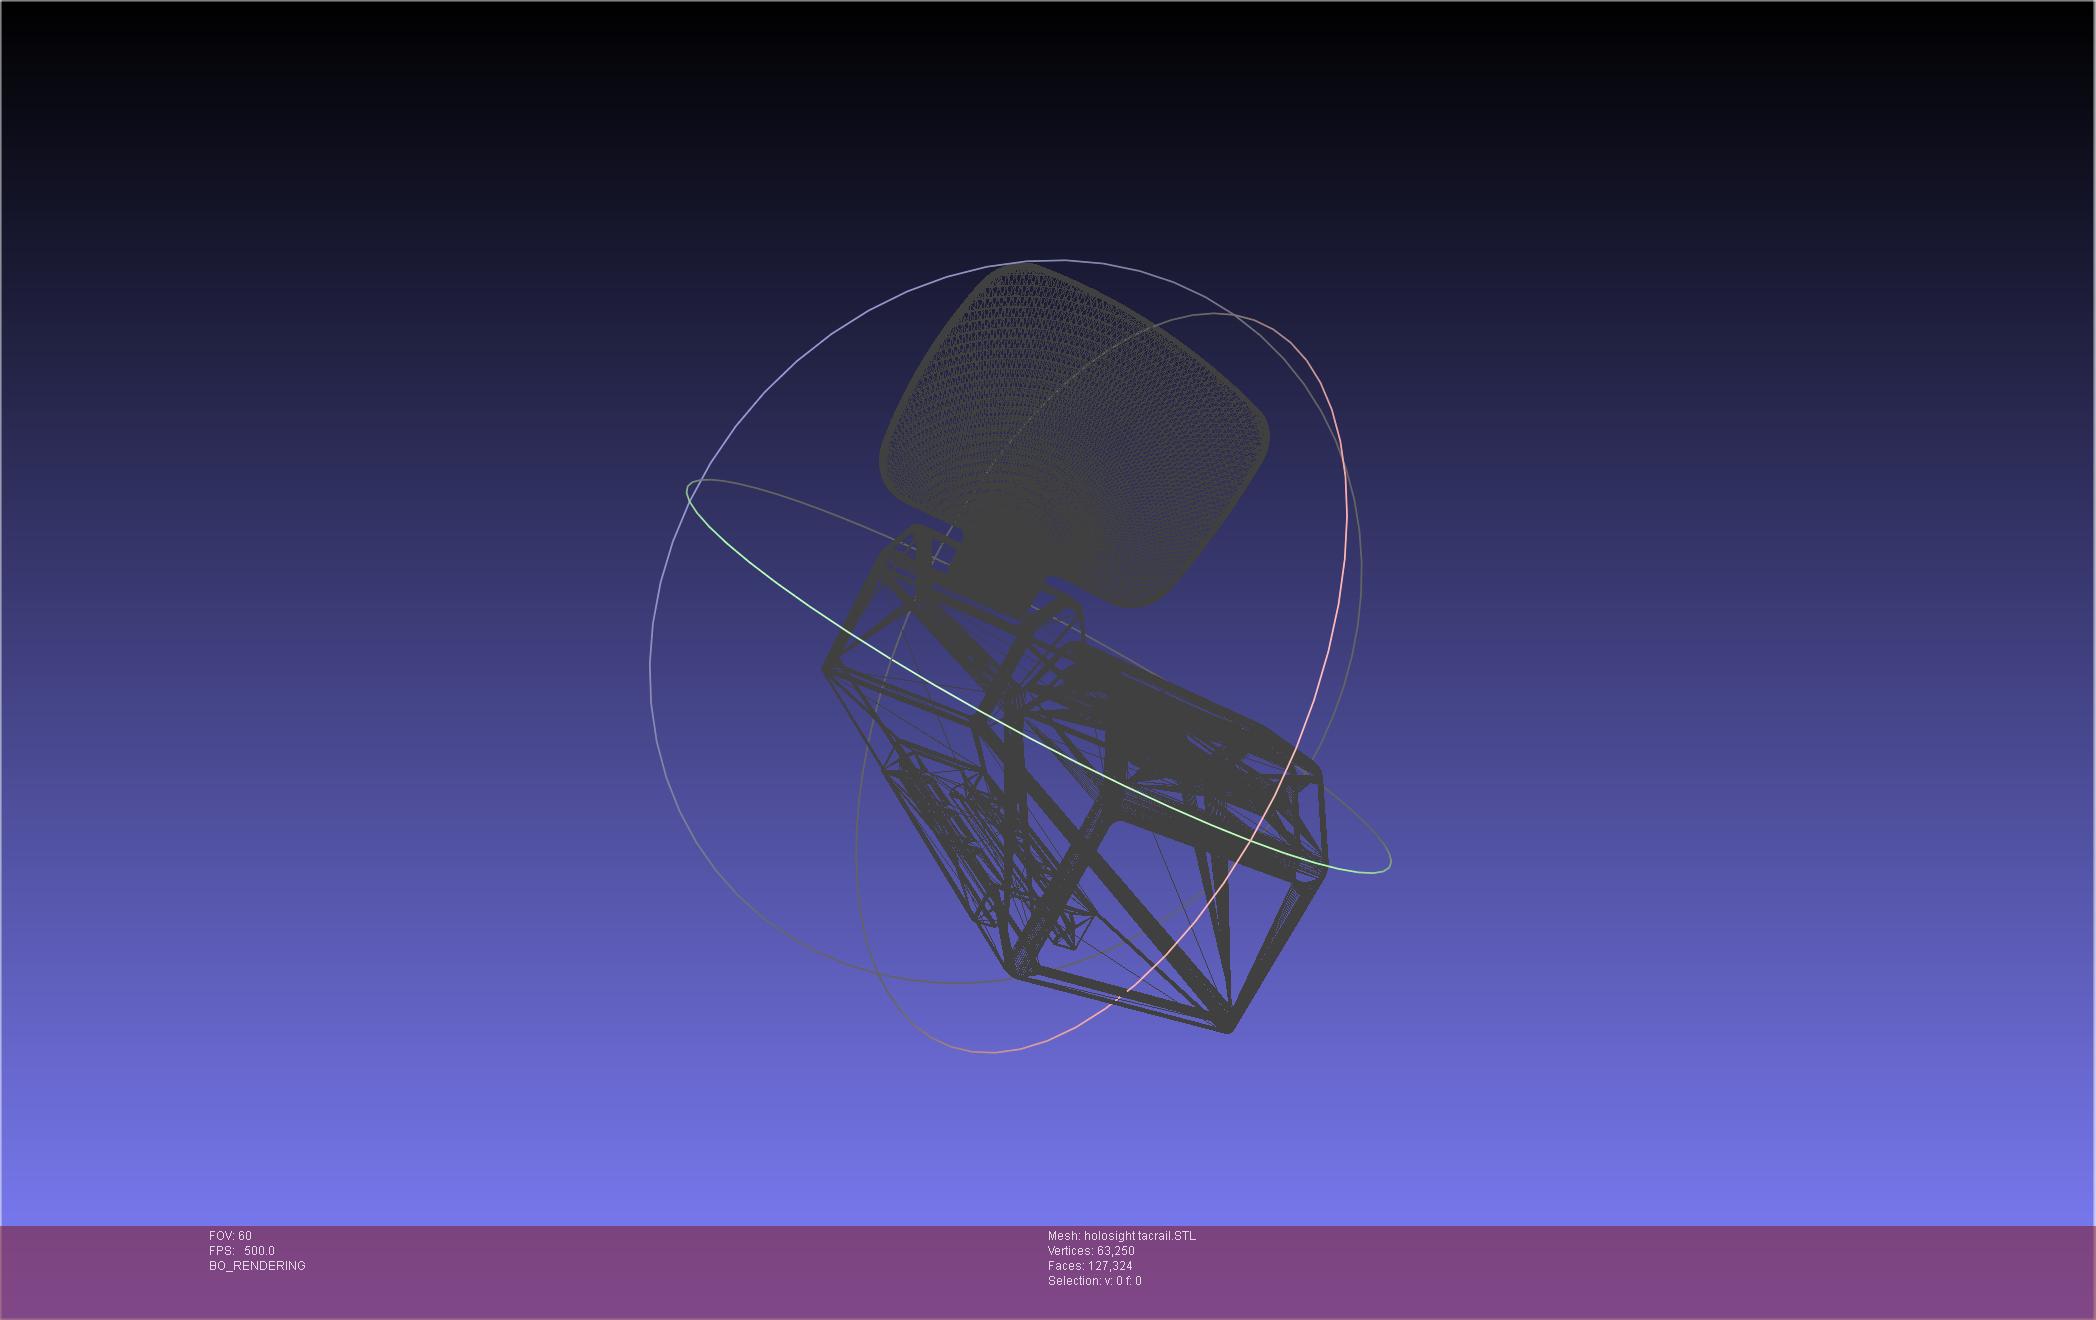Click the empty purple info bar area

[x=1600, y=1270]
